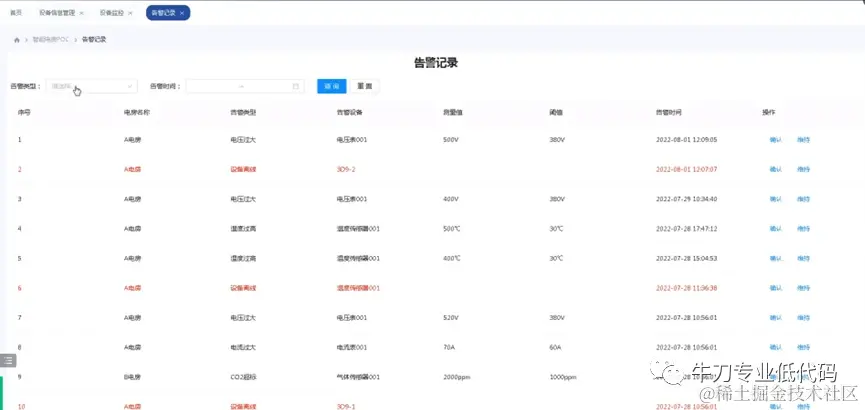Click 确认 for the 500℃ temperature row
The height and width of the screenshot is (410, 865).
point(776,228)
